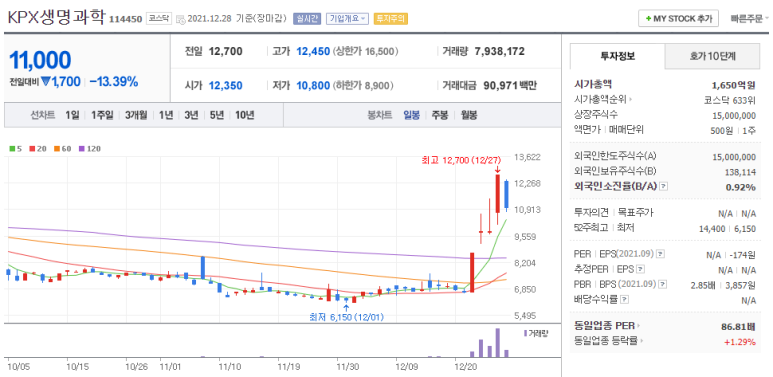This screenshot has height=377, width=773.
Task: Open the 기업개요 dropdown
Action: click(x=347, y=19)
